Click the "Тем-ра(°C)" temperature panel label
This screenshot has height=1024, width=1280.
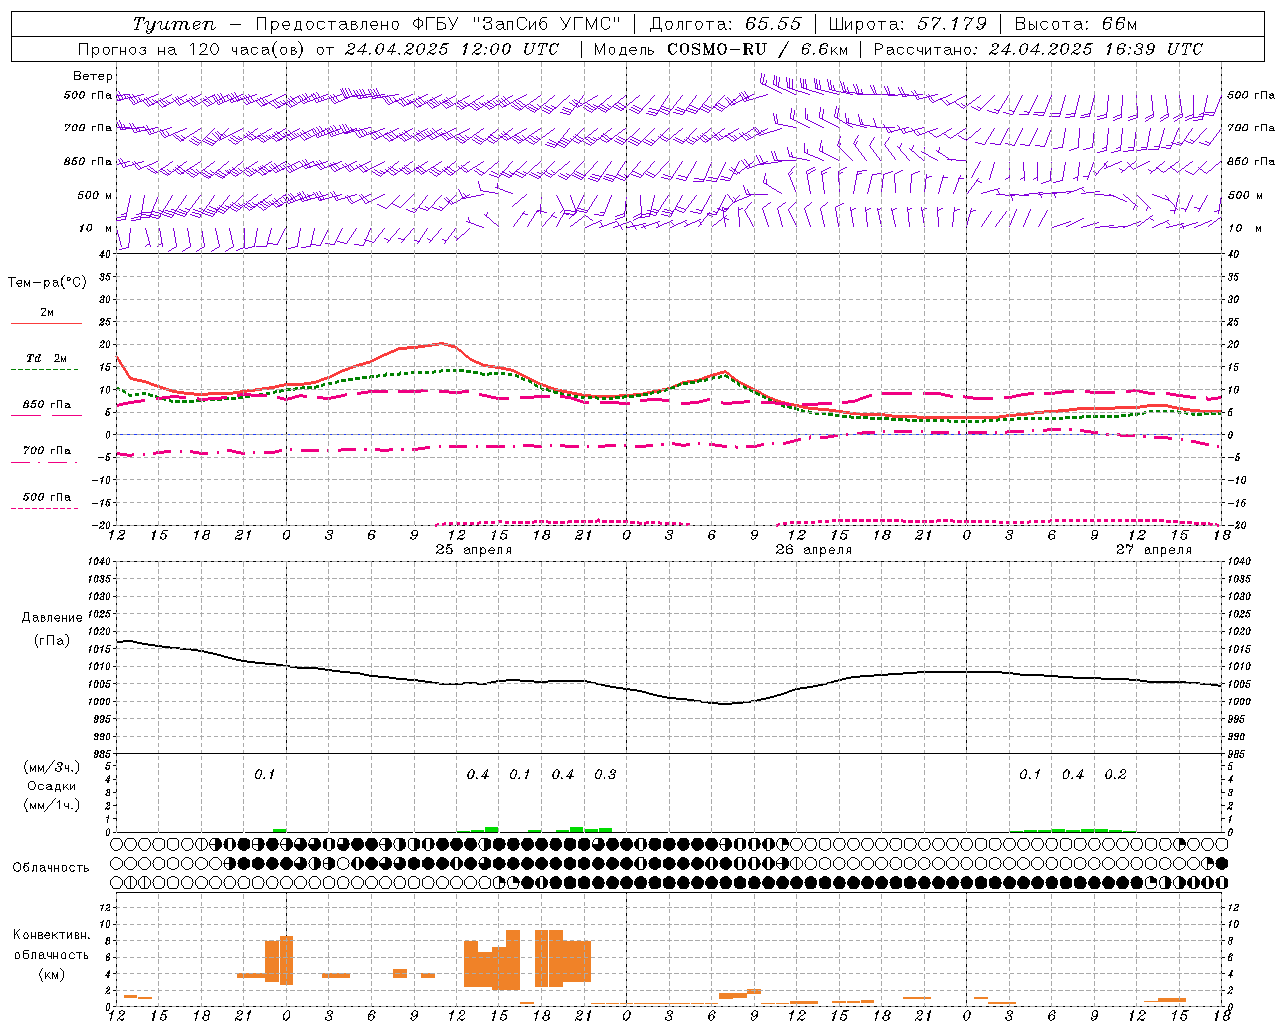coord(47,283)
